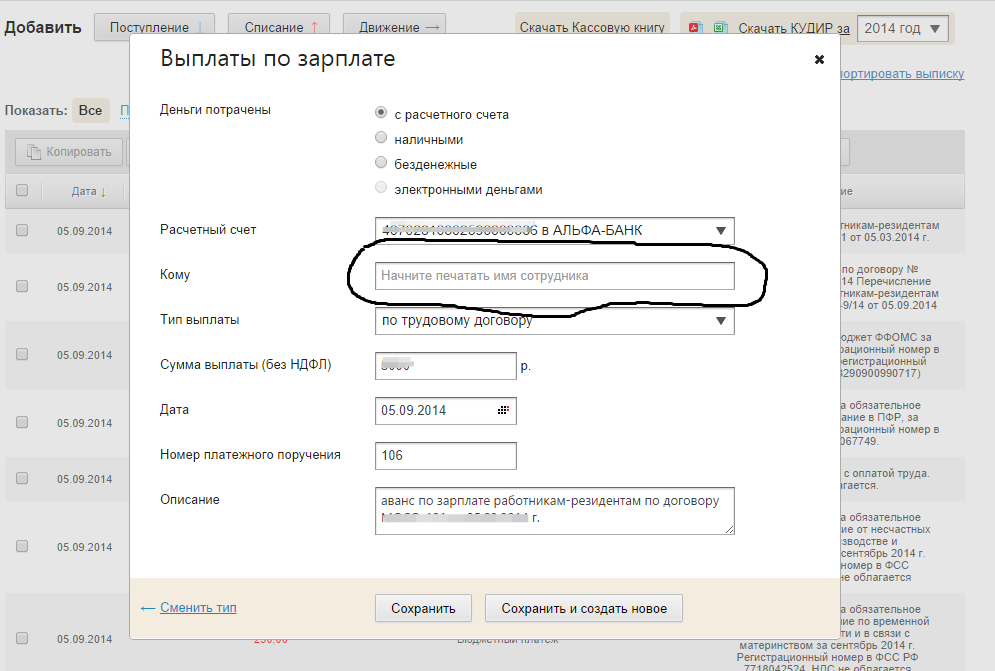Viewport: 995px width, 671px height.
Task: Select the Все filter tab
Action: pyautogui.click(x=90, y=110)
